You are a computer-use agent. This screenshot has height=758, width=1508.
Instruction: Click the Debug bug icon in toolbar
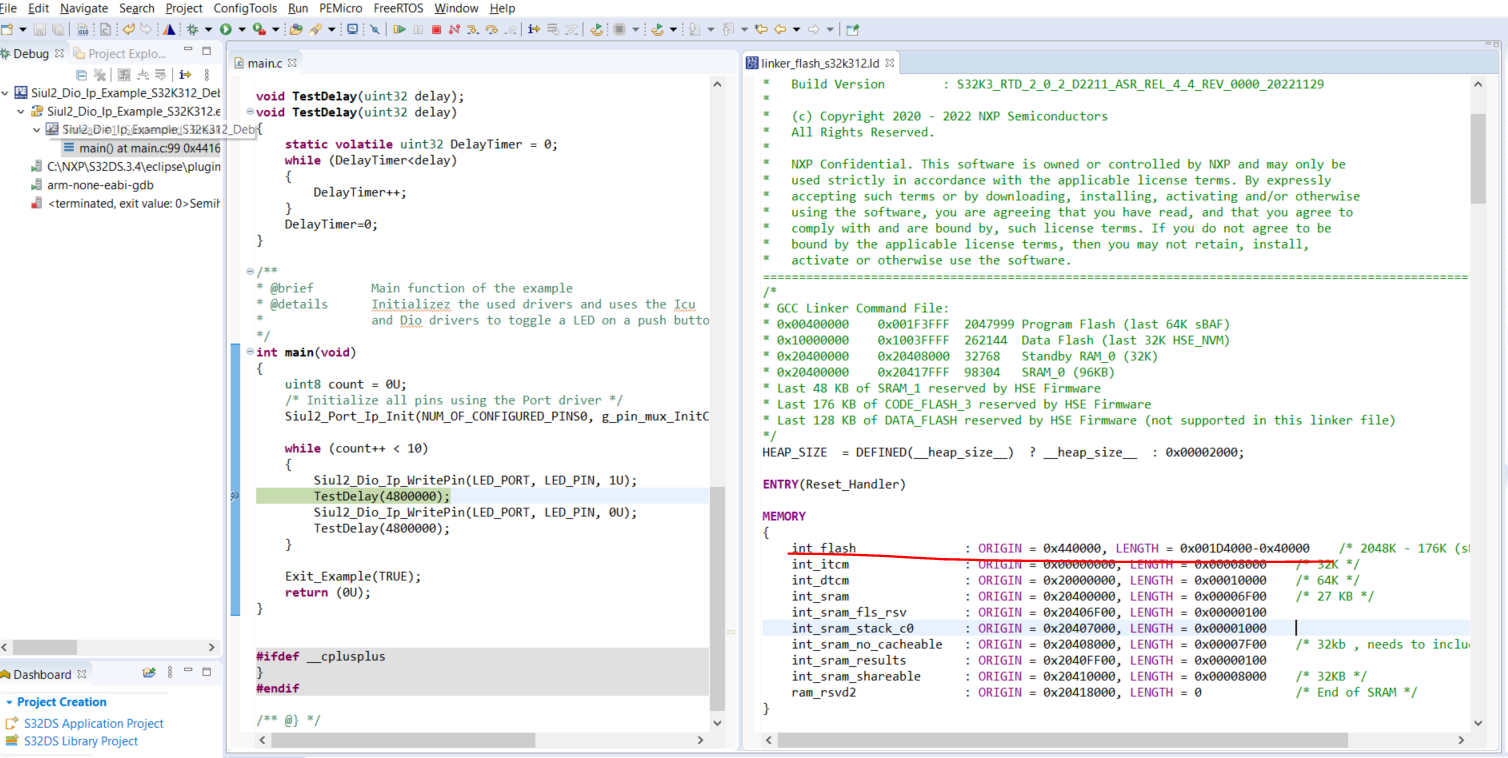point(193,29)
